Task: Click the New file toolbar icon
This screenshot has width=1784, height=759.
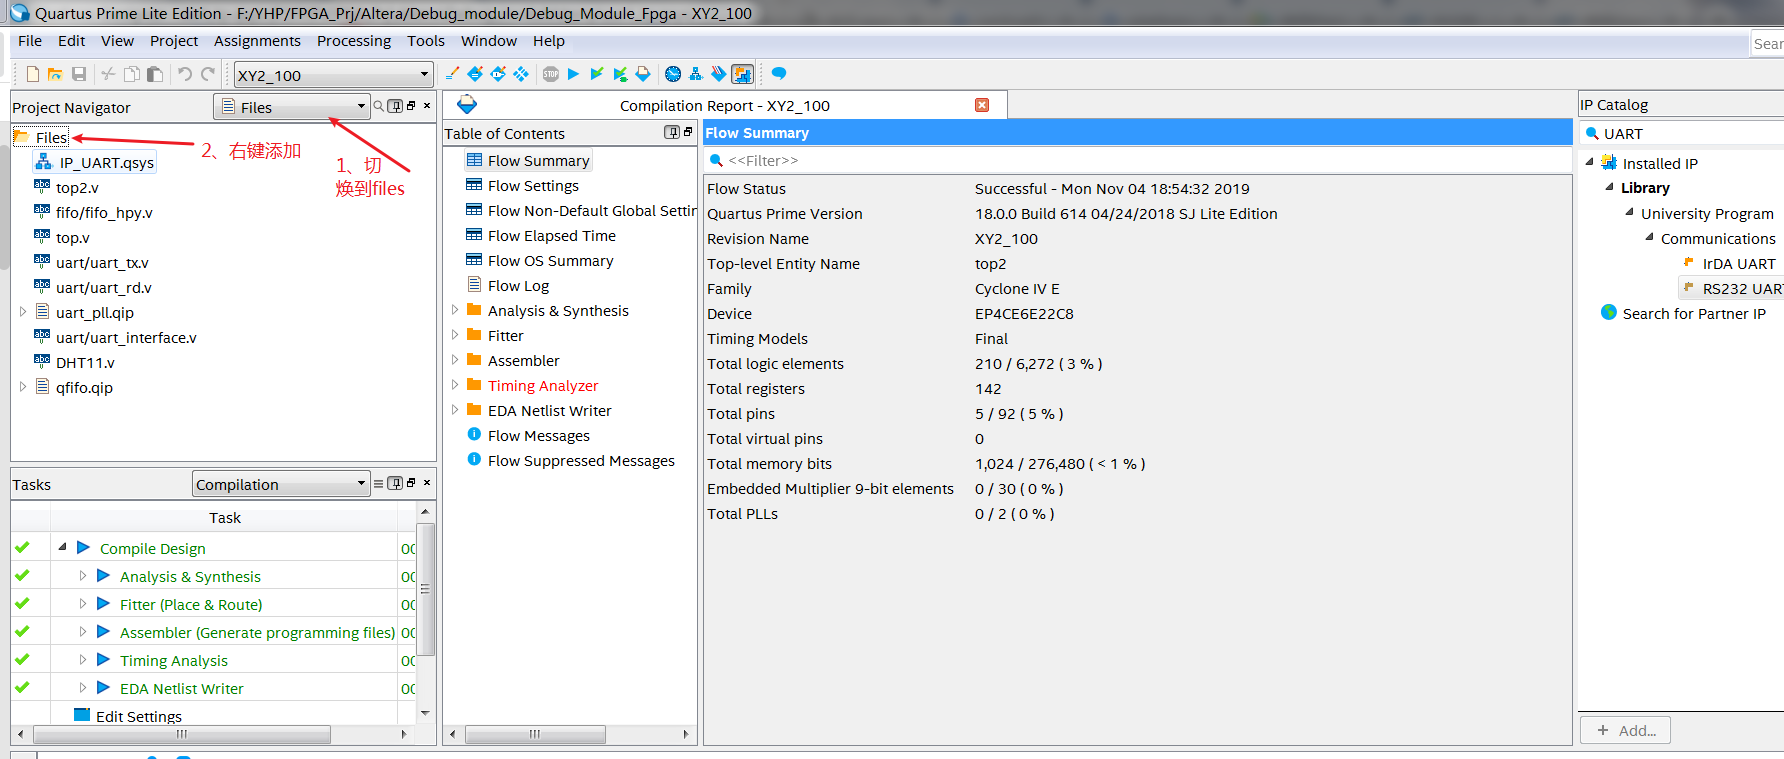Action: (x=33, y=74)
